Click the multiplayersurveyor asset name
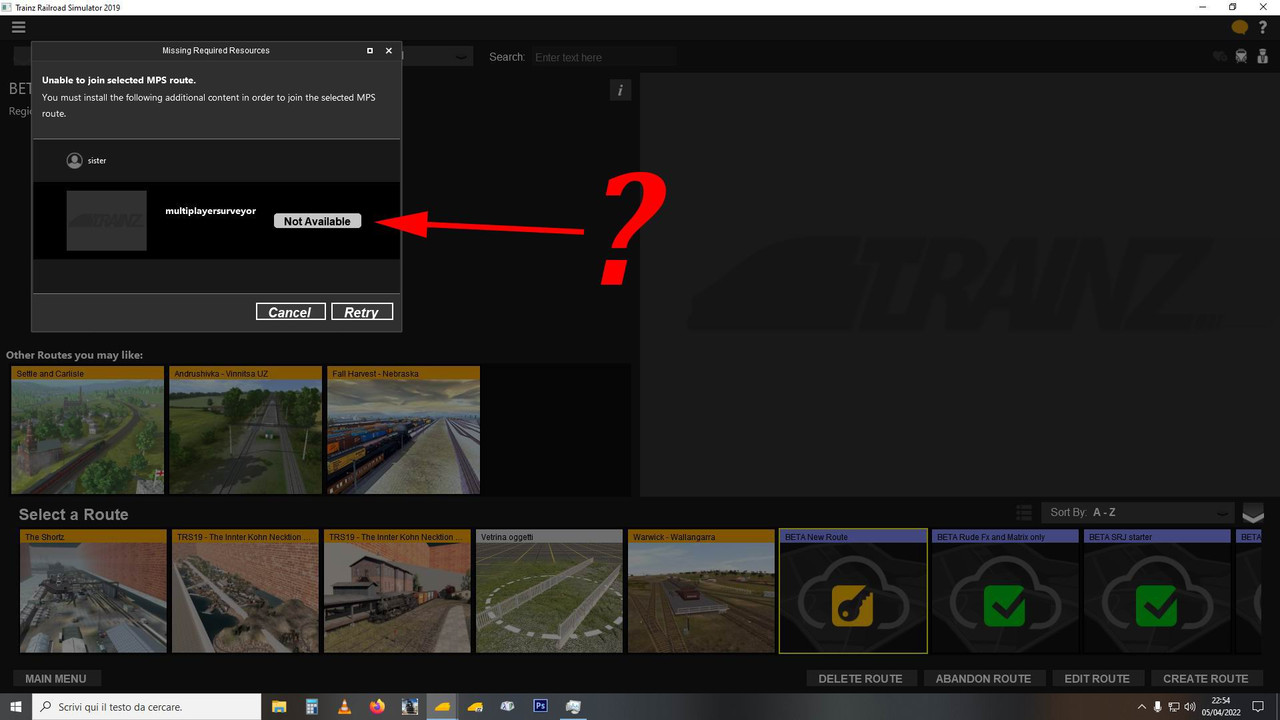Screen dimensions: 1280x720 point(211,211)
